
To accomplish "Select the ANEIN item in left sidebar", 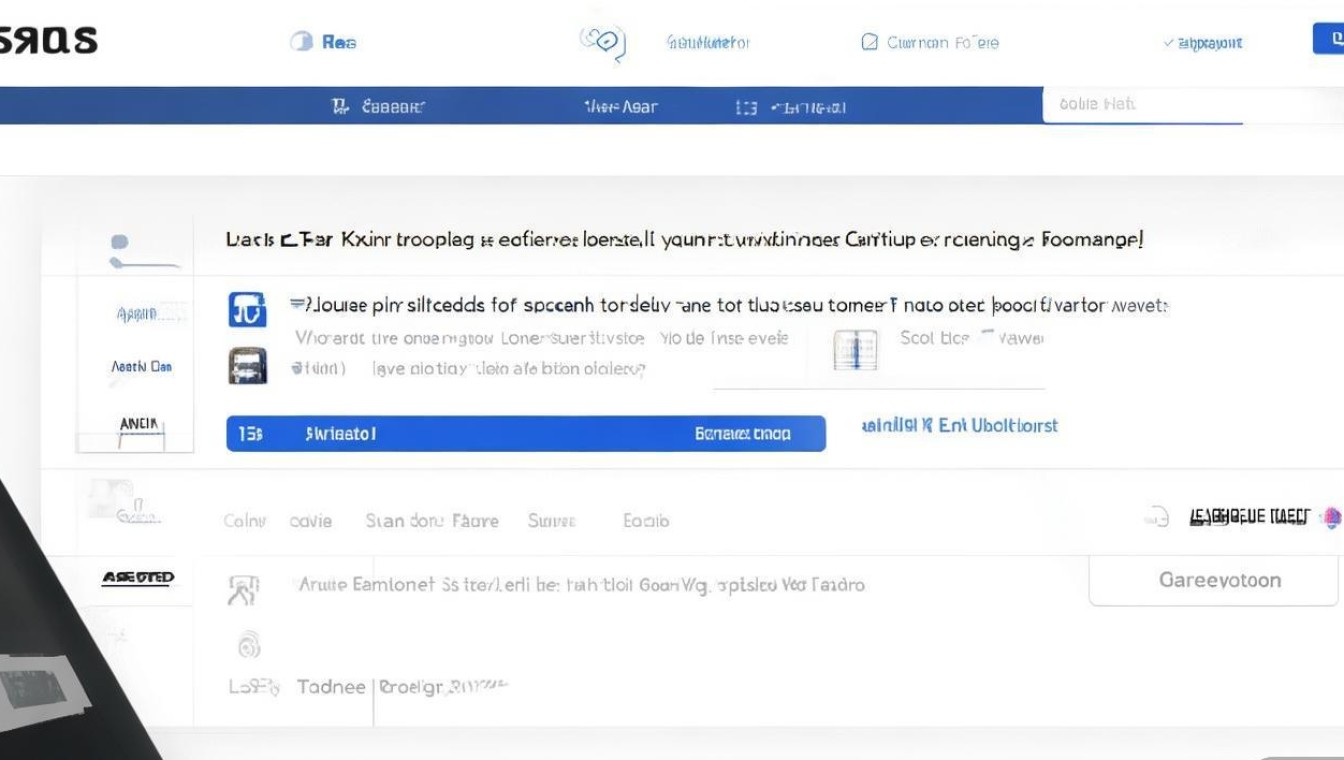I will pos(141,424).
